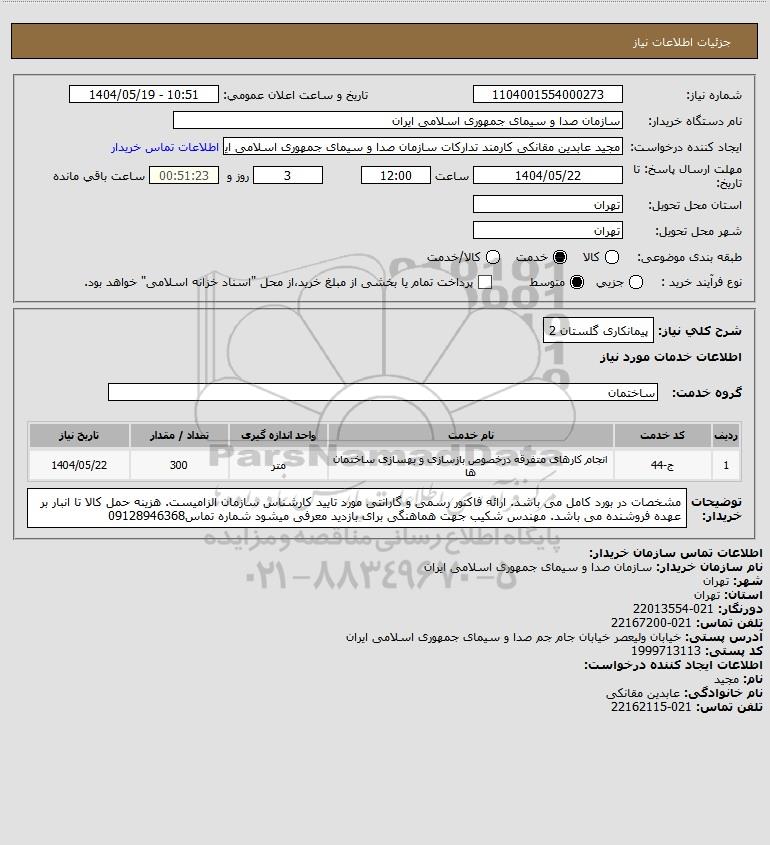Click the delivery city field تهران

click(x=547, y=230)
